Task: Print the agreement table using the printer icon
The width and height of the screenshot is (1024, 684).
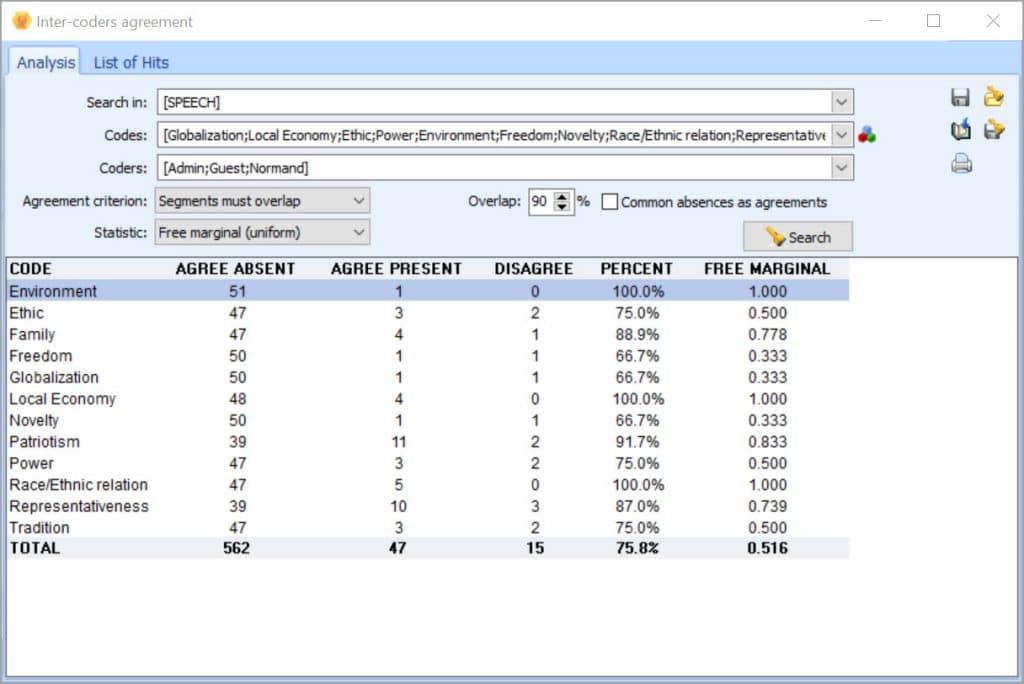Action: tap(960, 163)
